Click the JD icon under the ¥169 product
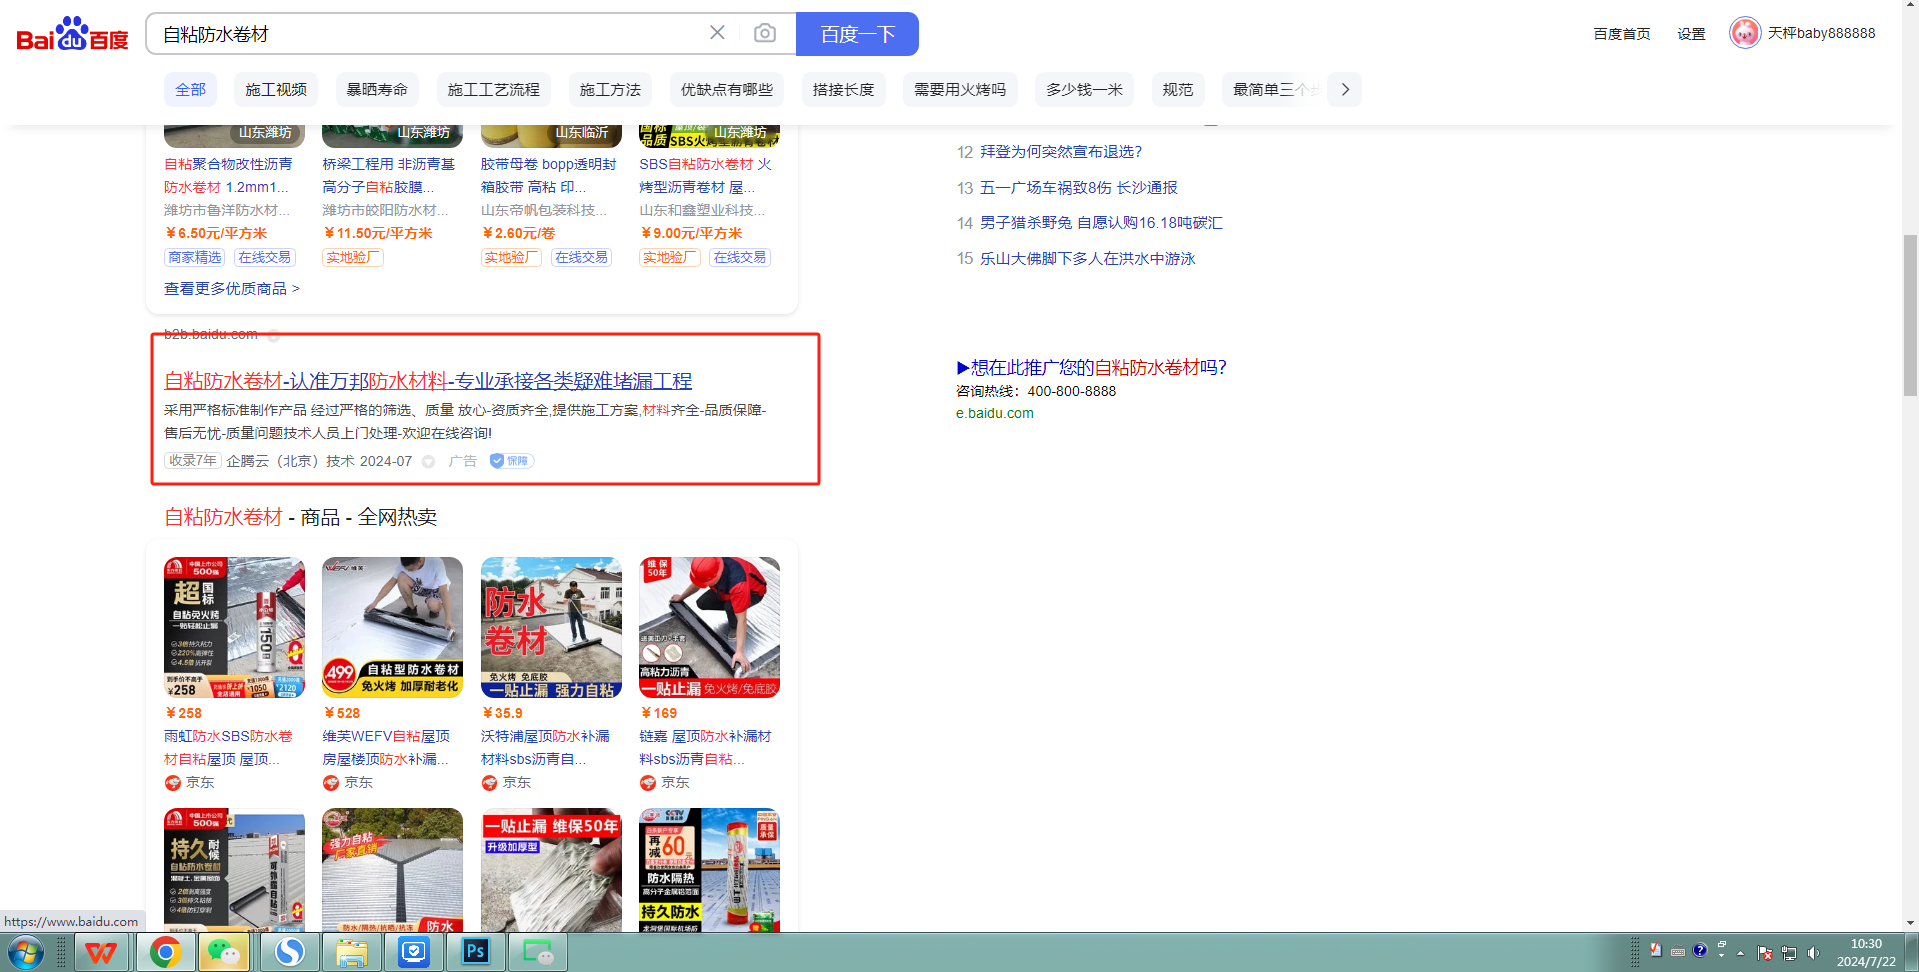 click(648, 783)
